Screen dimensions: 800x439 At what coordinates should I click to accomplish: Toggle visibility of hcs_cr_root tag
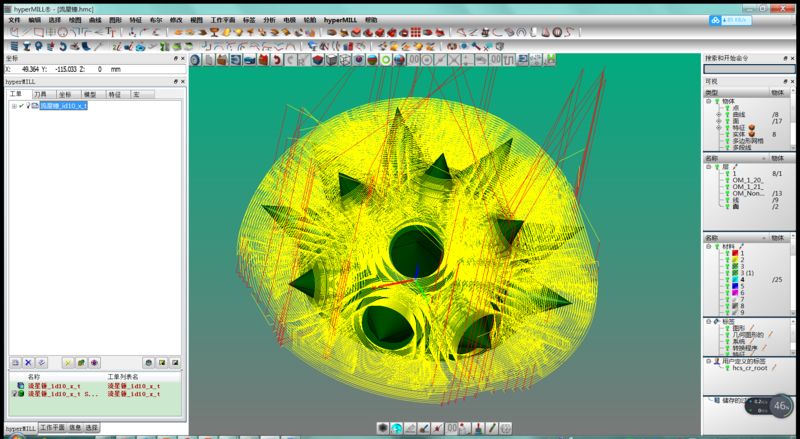[x=728, y=368]
